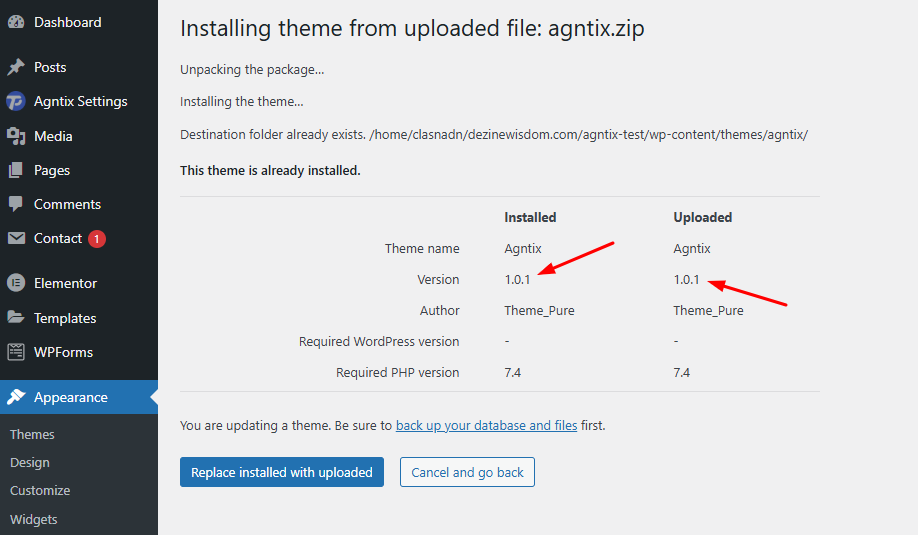Viewport: 918px width, 535px height.
Task: Select the Appearance menu label
Action: 71,397
